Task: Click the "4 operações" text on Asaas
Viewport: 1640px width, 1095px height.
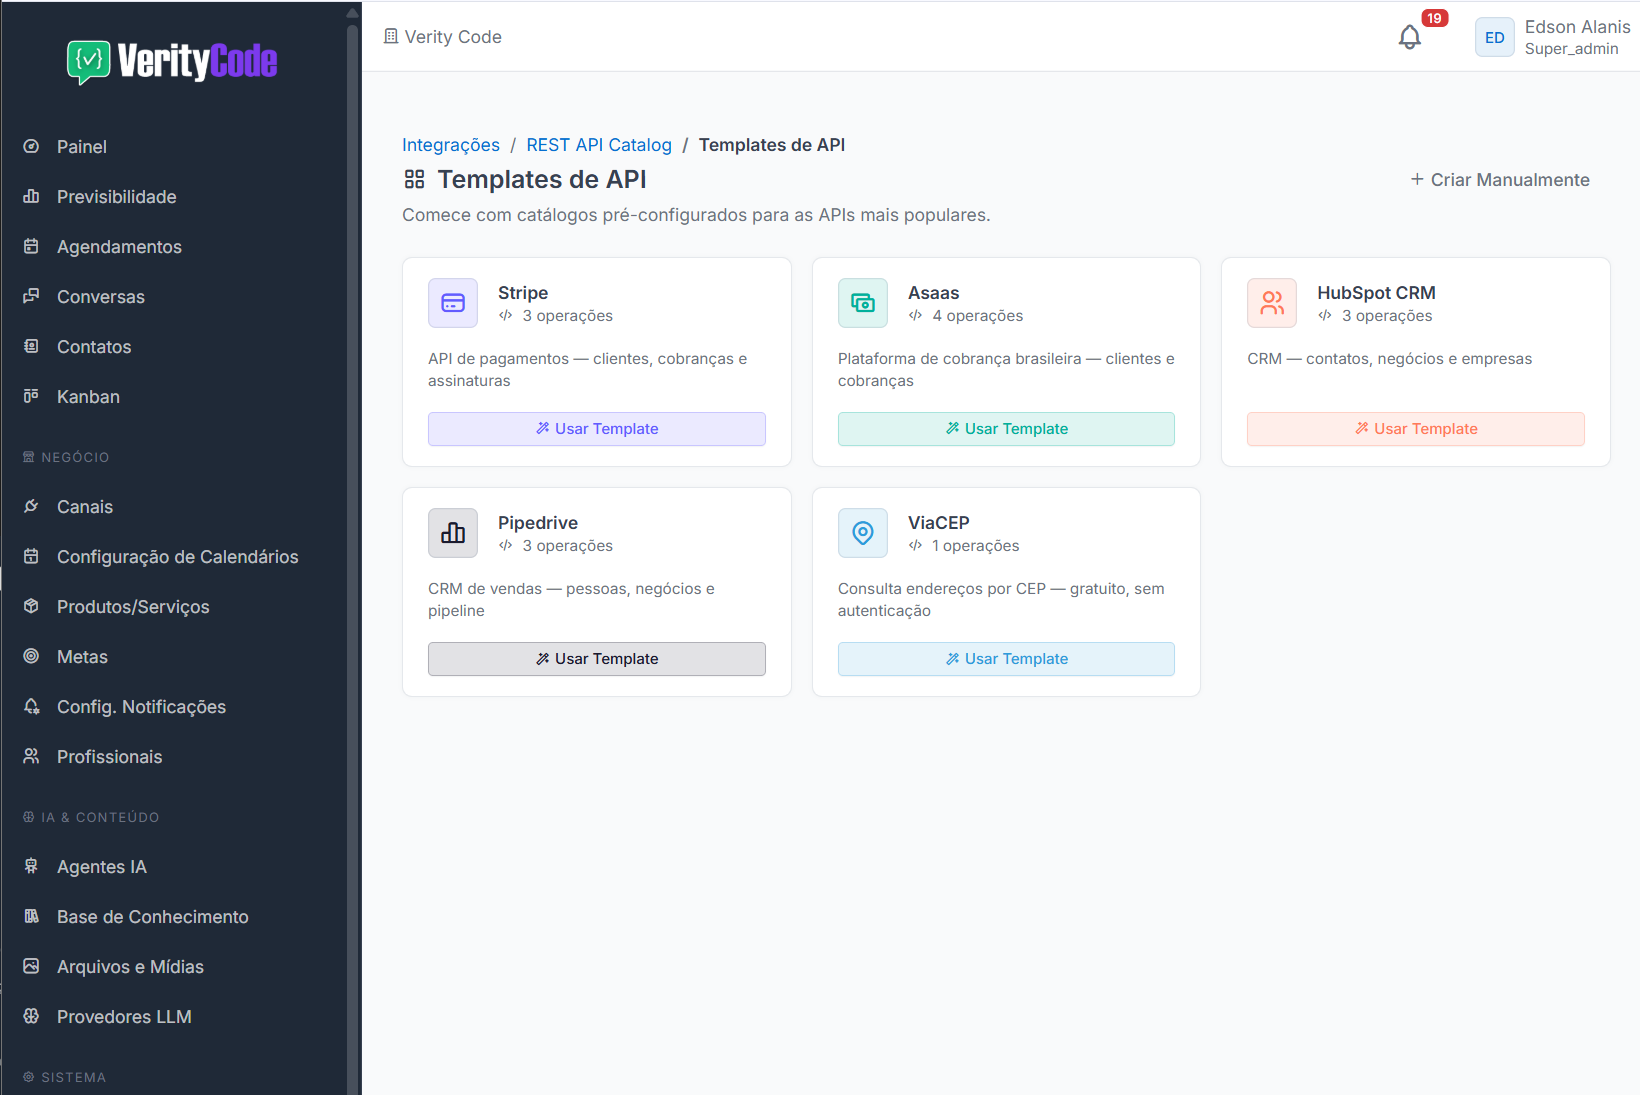Action: [x=978, y=316]
